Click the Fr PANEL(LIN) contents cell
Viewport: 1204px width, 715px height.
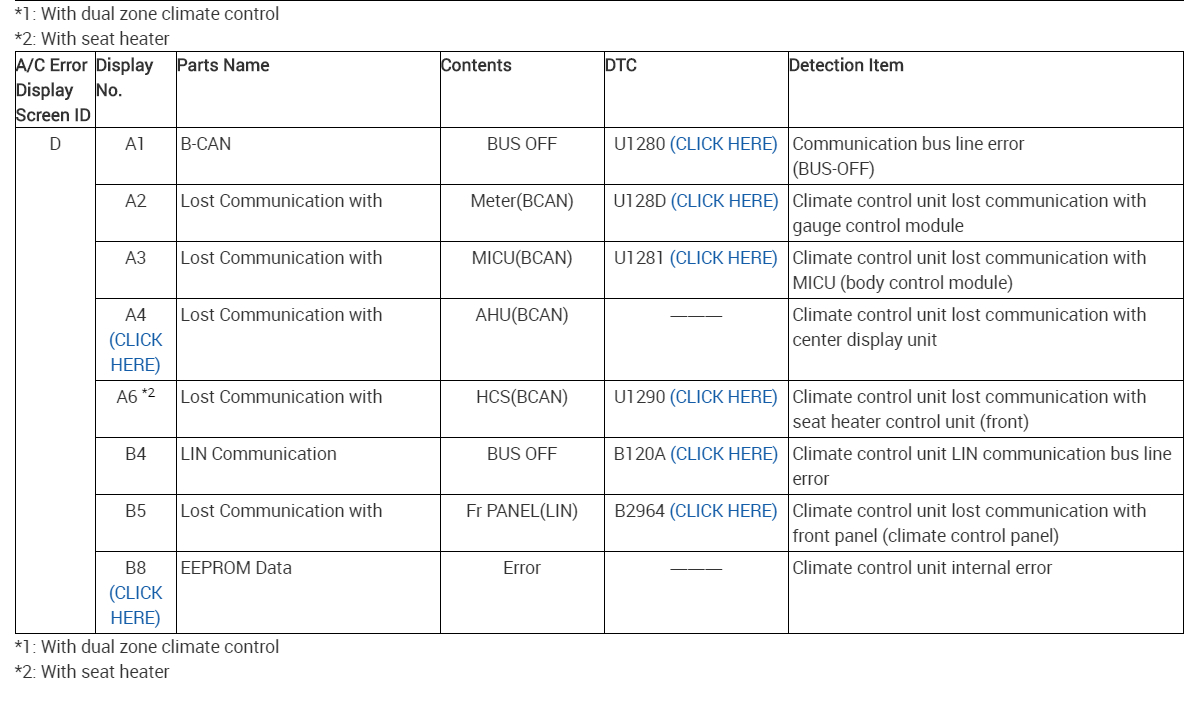522,511
